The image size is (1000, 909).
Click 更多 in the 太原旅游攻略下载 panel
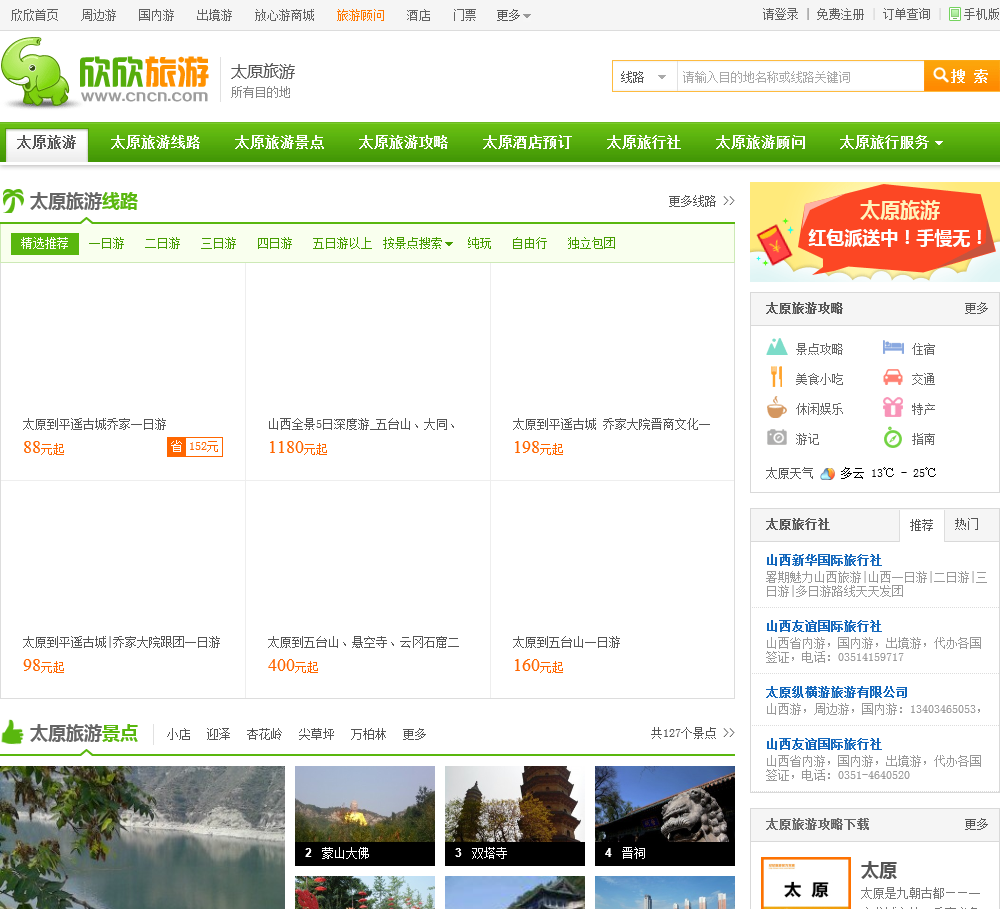click(x=976, y=825)
